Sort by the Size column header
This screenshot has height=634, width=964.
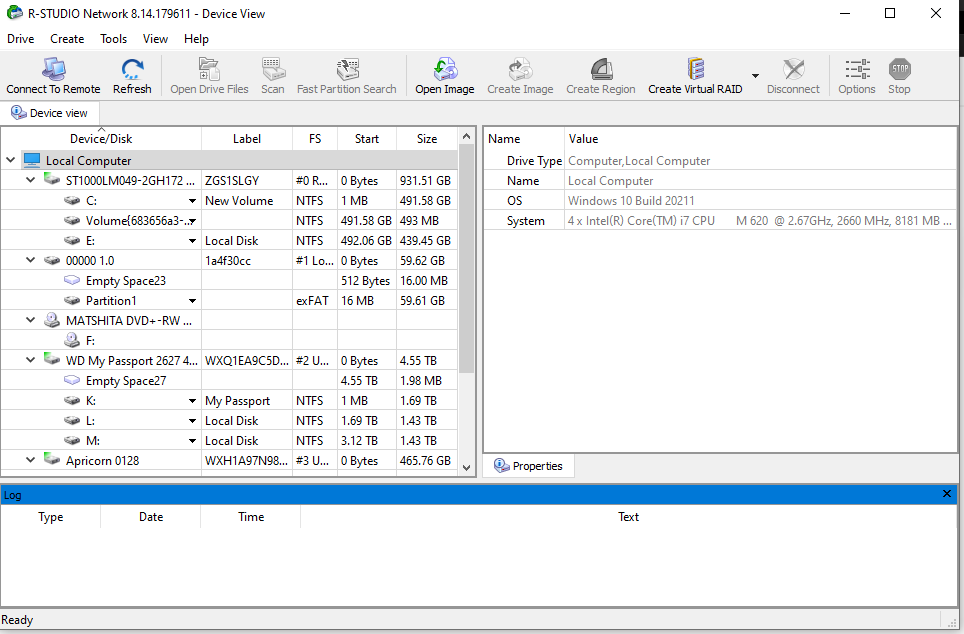click(427, 139)
